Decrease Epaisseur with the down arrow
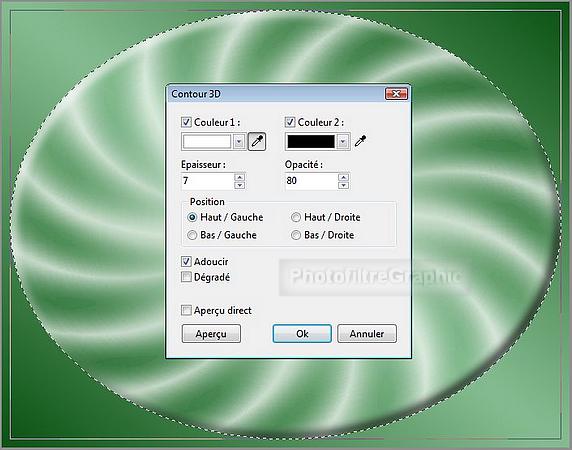 pyautogui.click(x=239, y=185)
